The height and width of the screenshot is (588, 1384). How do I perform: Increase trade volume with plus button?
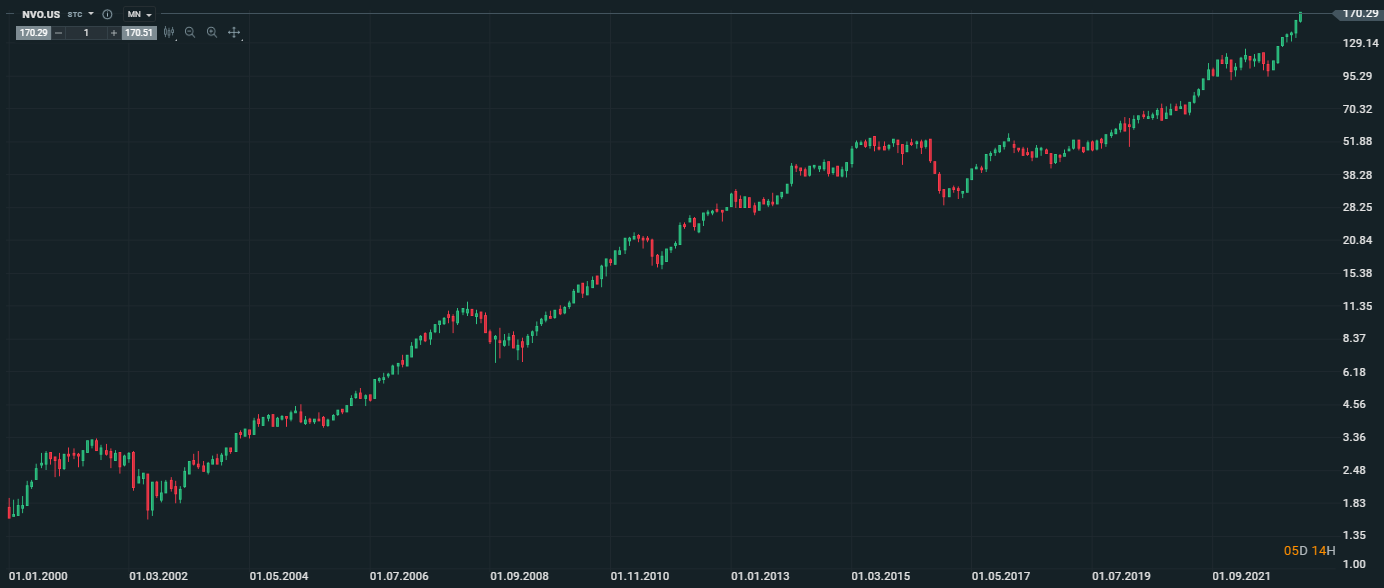(x=113, y=33)
